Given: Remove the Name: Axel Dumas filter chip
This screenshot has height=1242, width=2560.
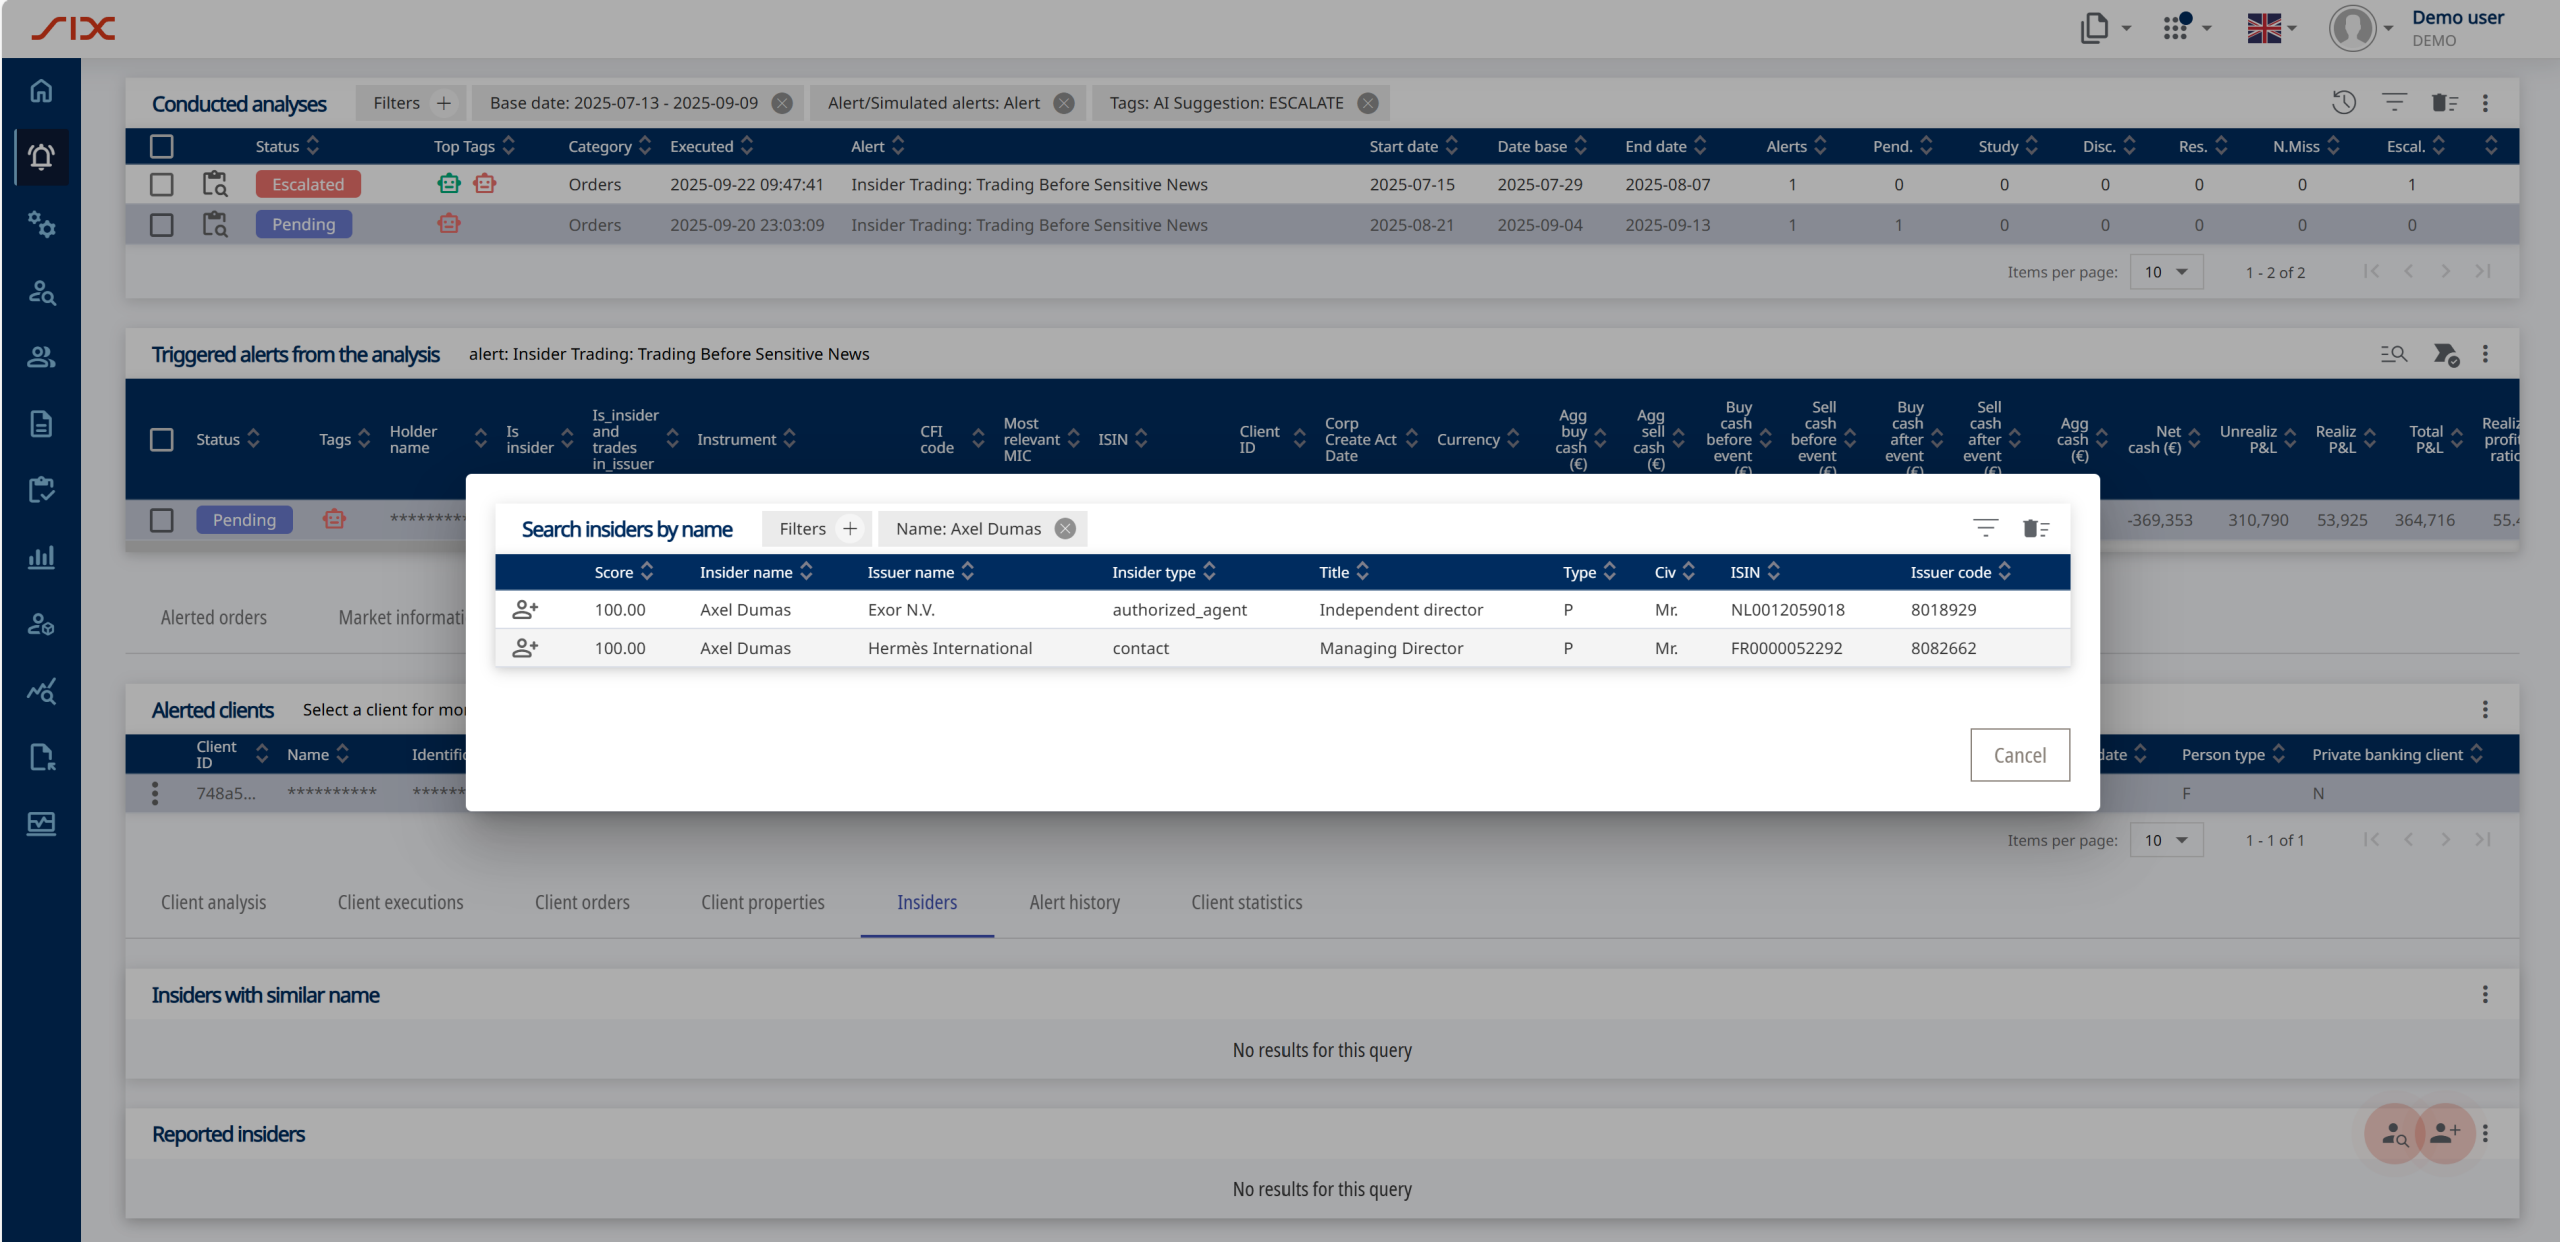Looking at the screenshot, I should click(x=1066, y=529).
